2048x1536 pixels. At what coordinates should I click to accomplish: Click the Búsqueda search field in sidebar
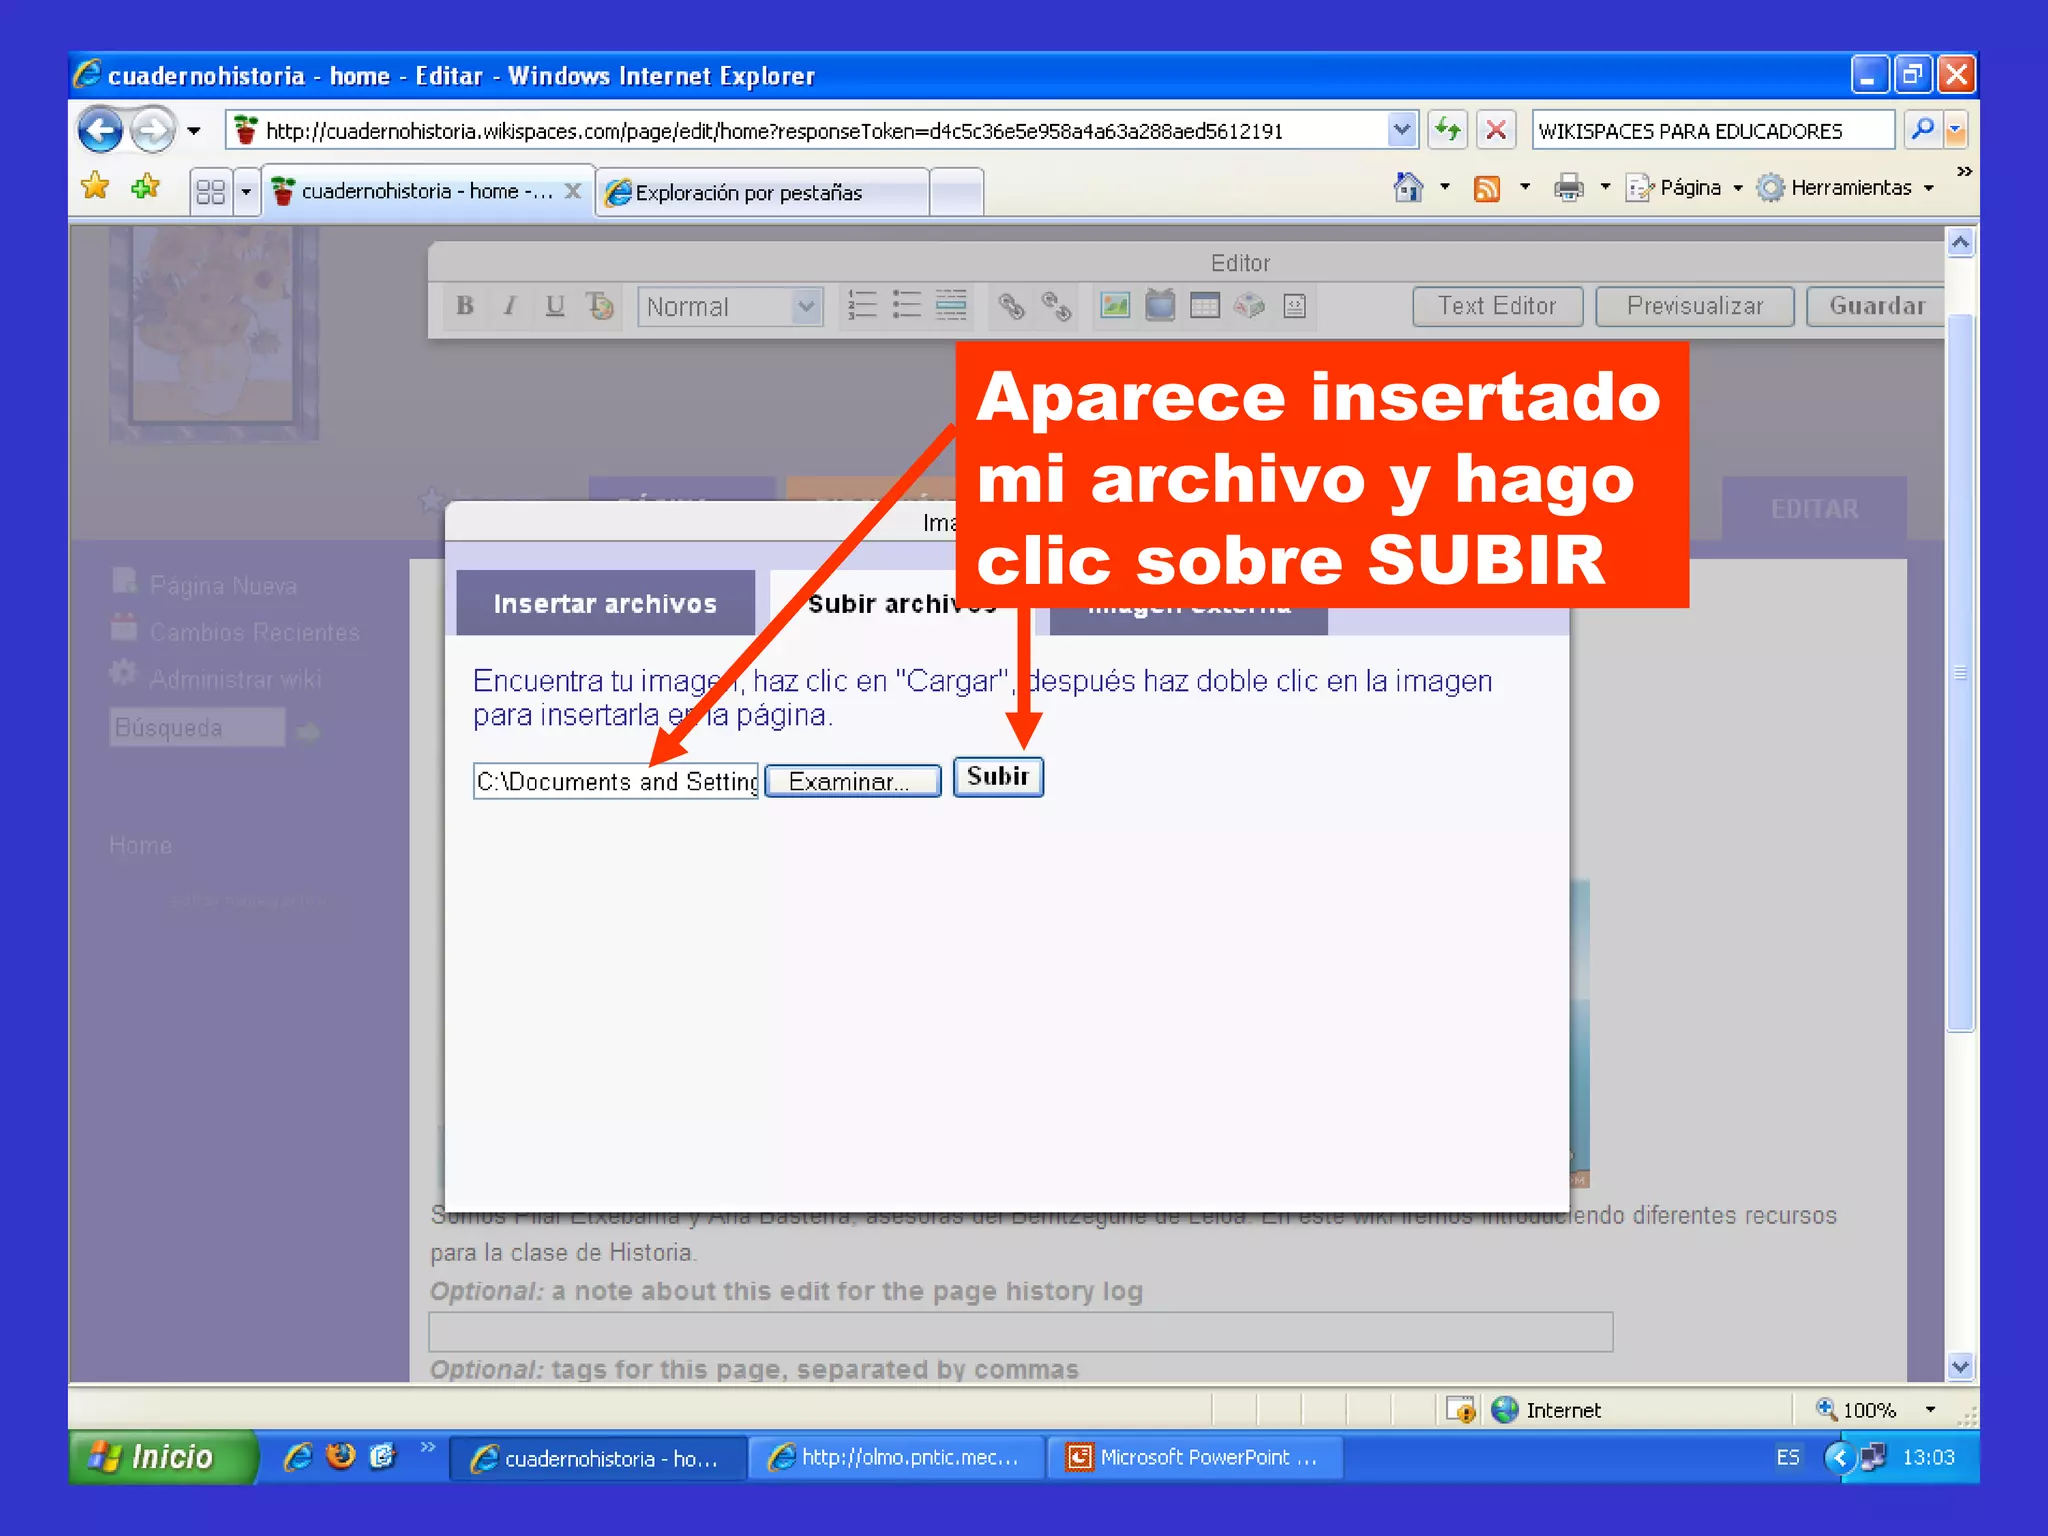click(197, 727)
